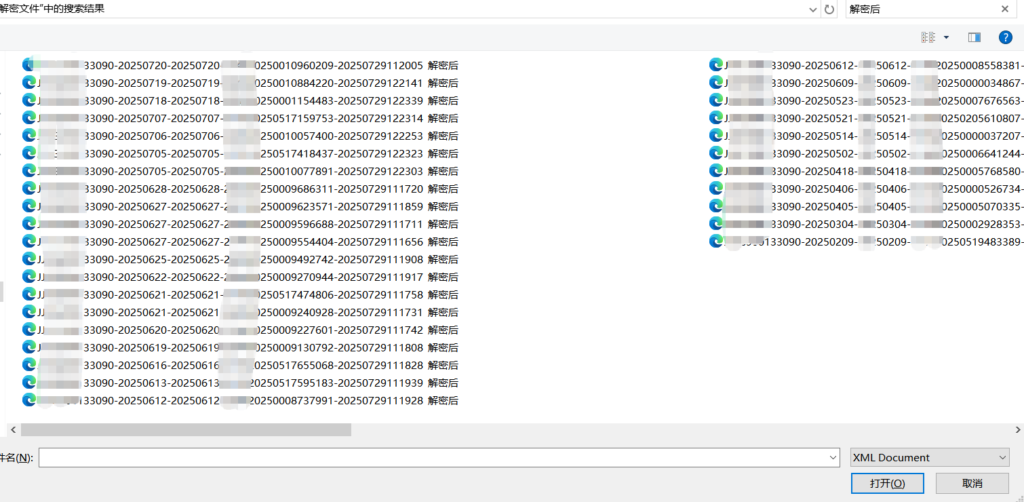Toggle the preview pane icon
Image resolution: width=1024 pixels, height=502 pixels.
(x=974, y=37)
